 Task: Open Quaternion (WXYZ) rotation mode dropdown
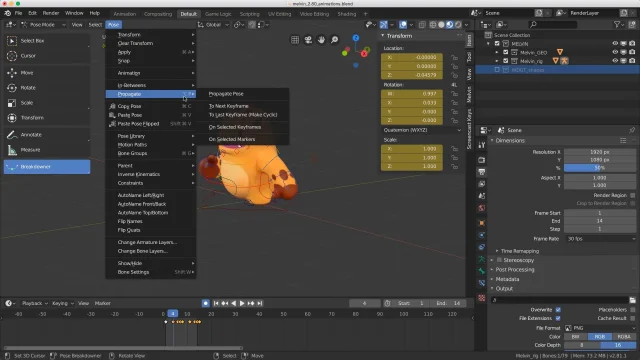422,130
